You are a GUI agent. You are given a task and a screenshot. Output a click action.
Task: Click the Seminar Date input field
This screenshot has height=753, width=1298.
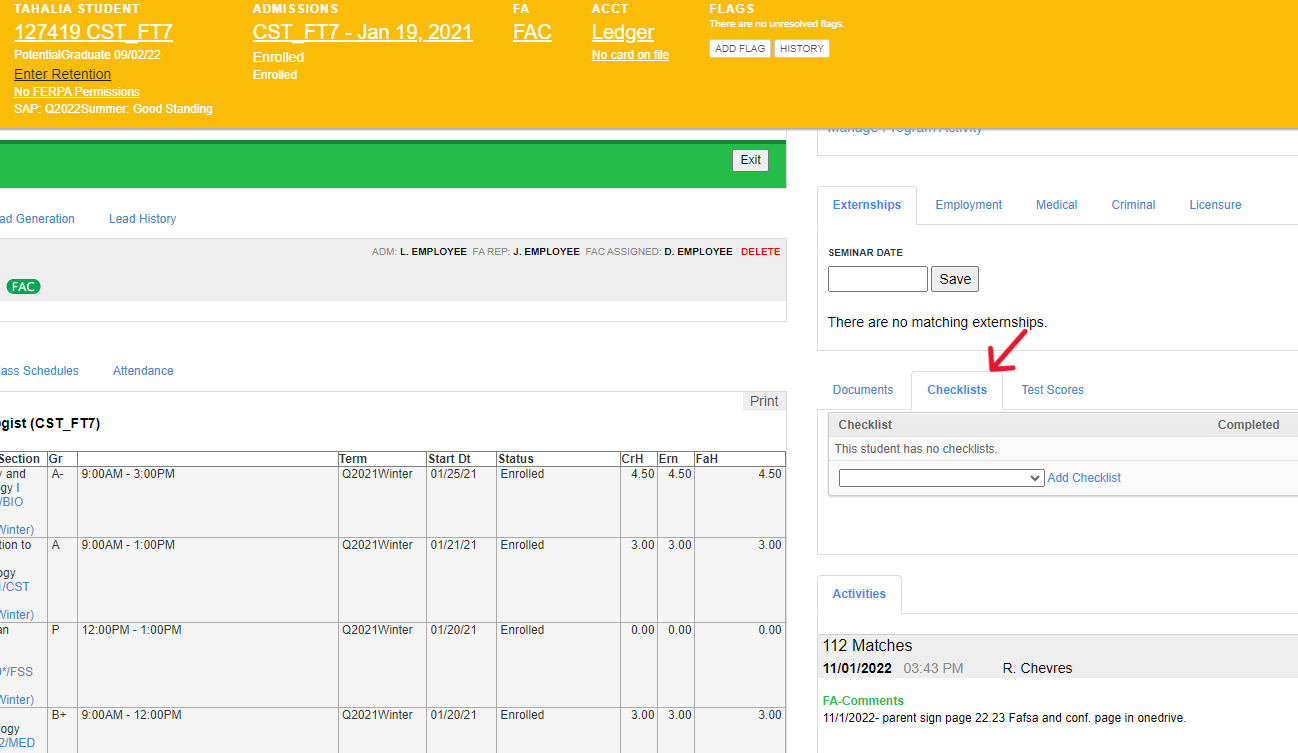877,279
